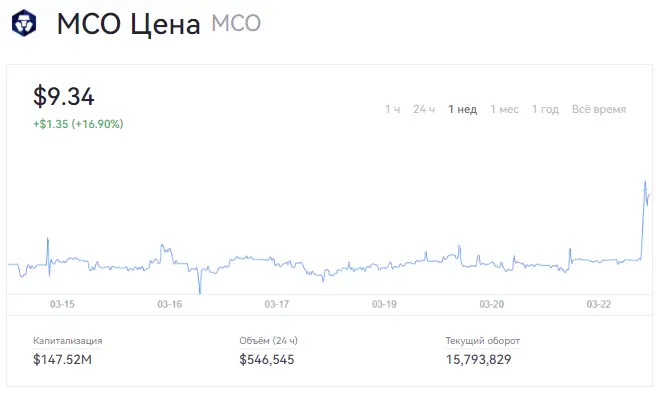The image size is (666, 396).
Task: Click the MCO coin logo icon
Action: tap(24, 23)
